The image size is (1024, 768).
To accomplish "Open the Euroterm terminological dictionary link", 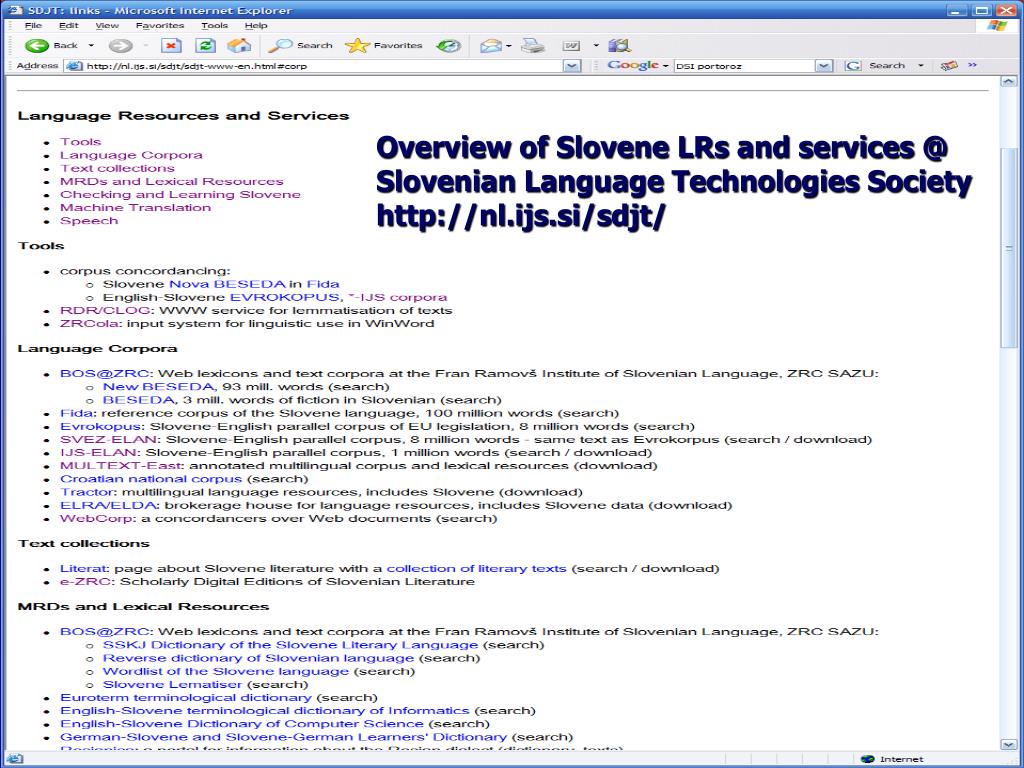I will 185,697.
